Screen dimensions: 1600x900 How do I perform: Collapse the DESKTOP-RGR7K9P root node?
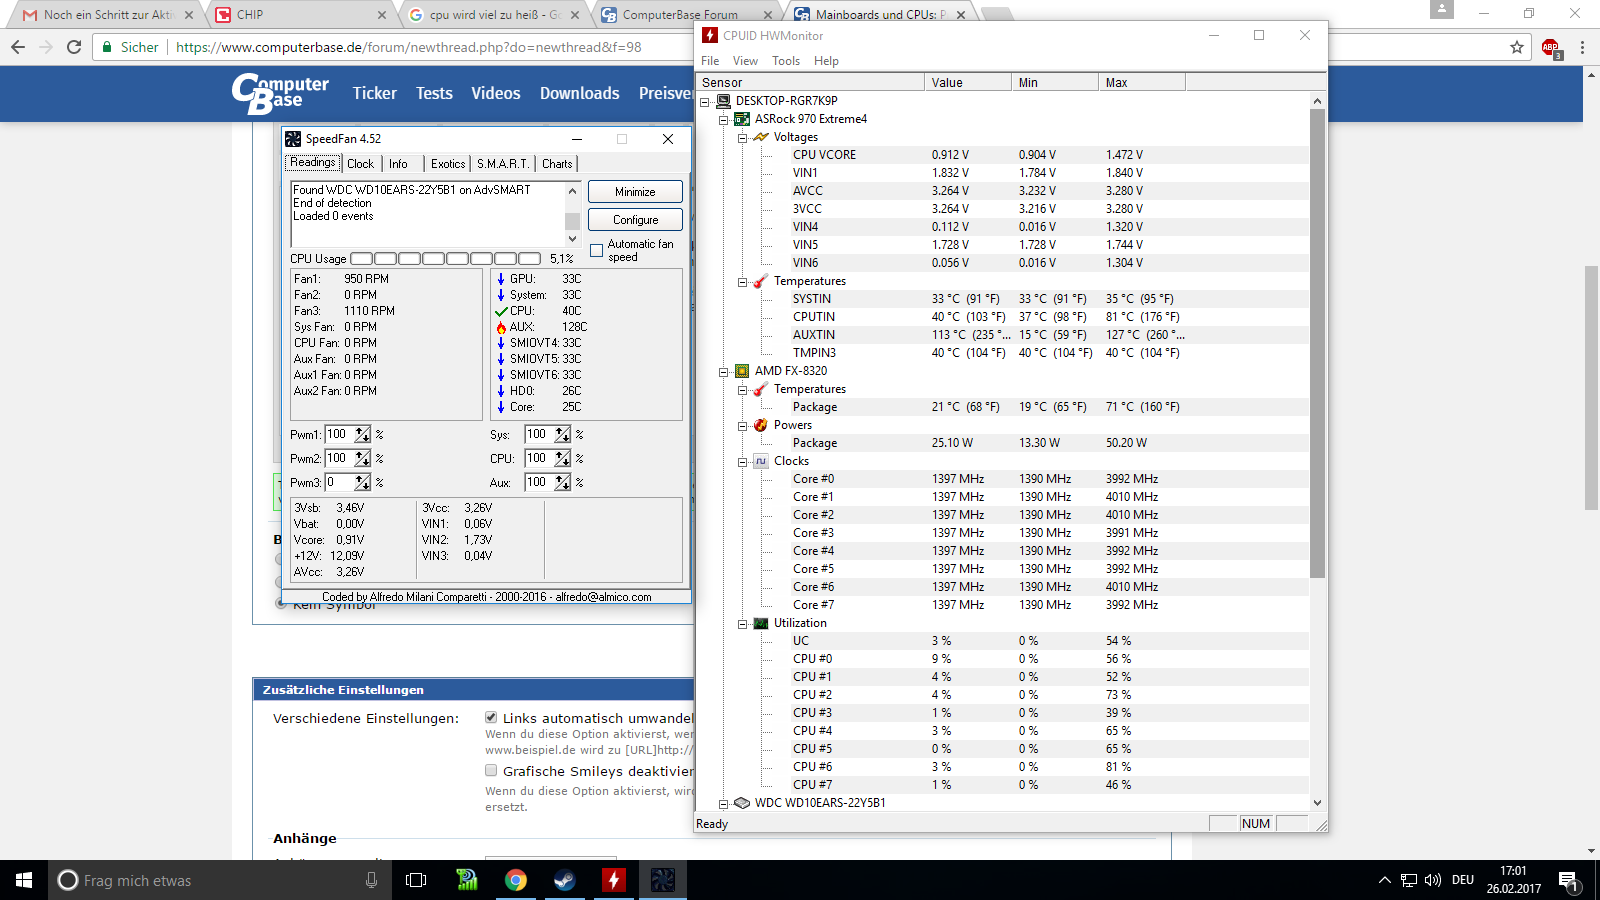[x=705, y=101]
